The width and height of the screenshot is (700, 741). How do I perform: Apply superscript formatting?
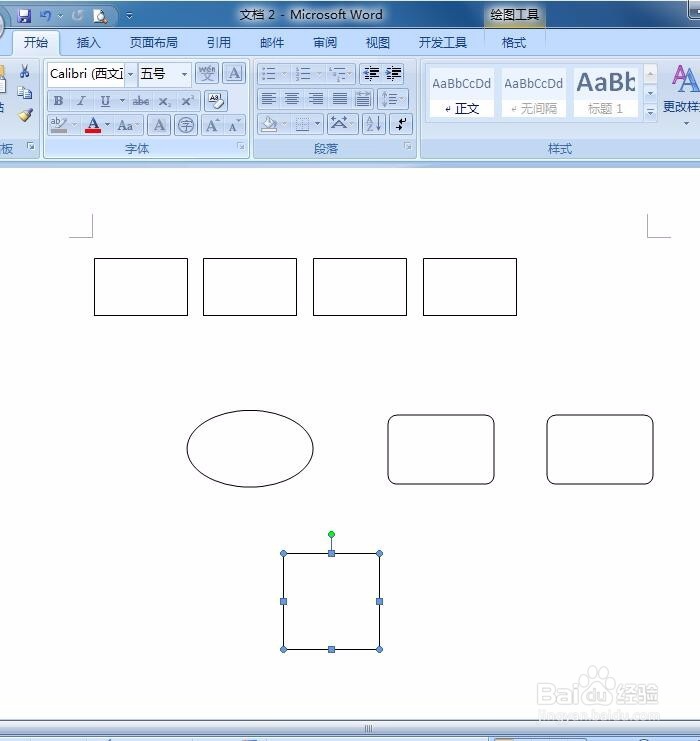[x=188, y=101]
